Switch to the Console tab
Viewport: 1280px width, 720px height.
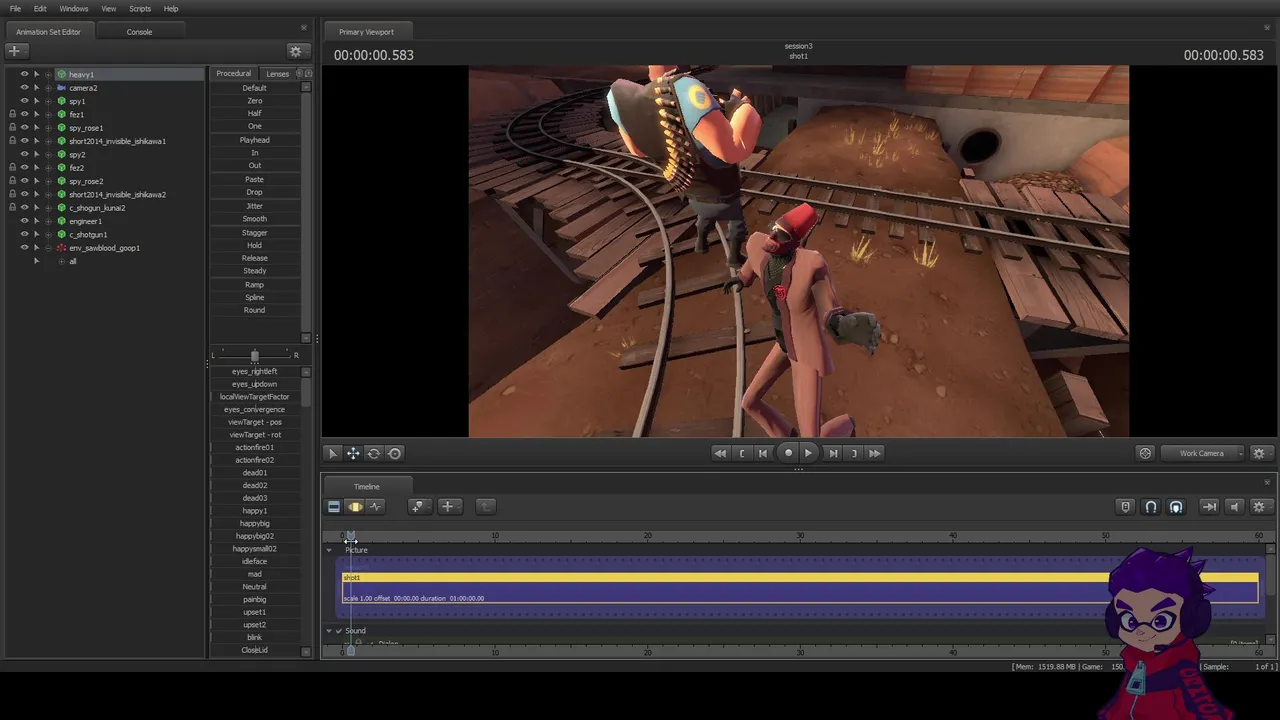tap(139, 32)
